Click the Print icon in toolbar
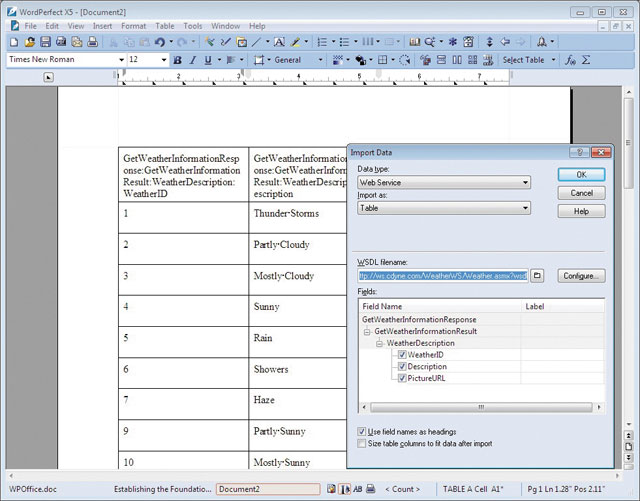Screen dimensions: 640x501 93,42
